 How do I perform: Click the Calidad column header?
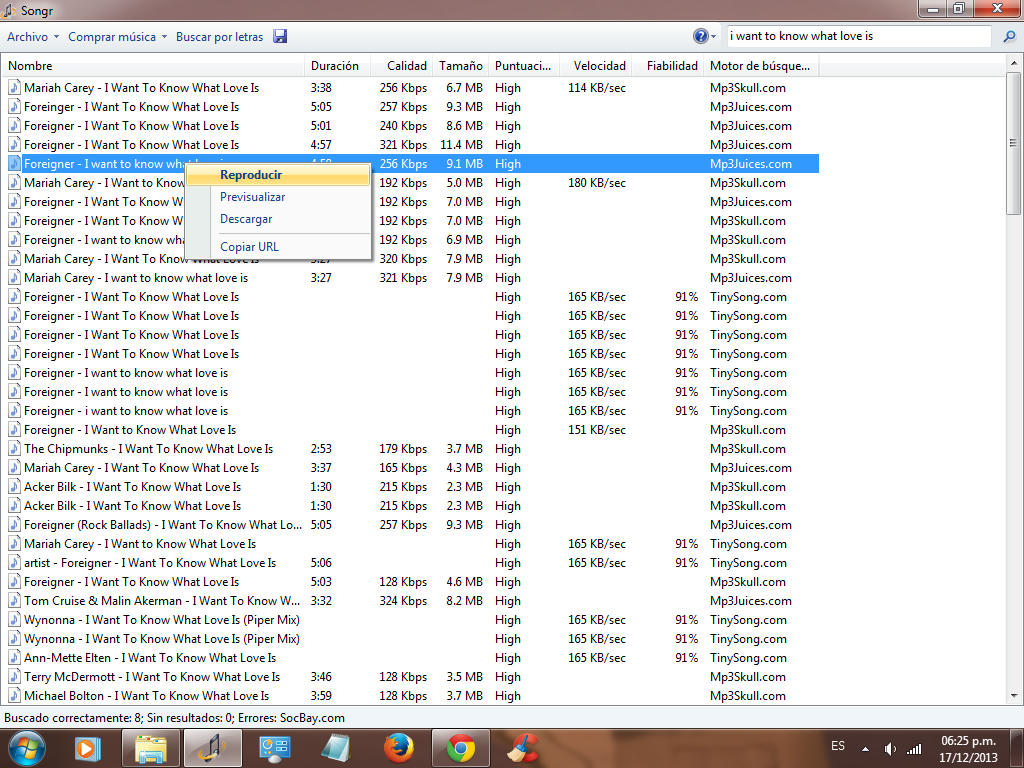coord(406,66)
